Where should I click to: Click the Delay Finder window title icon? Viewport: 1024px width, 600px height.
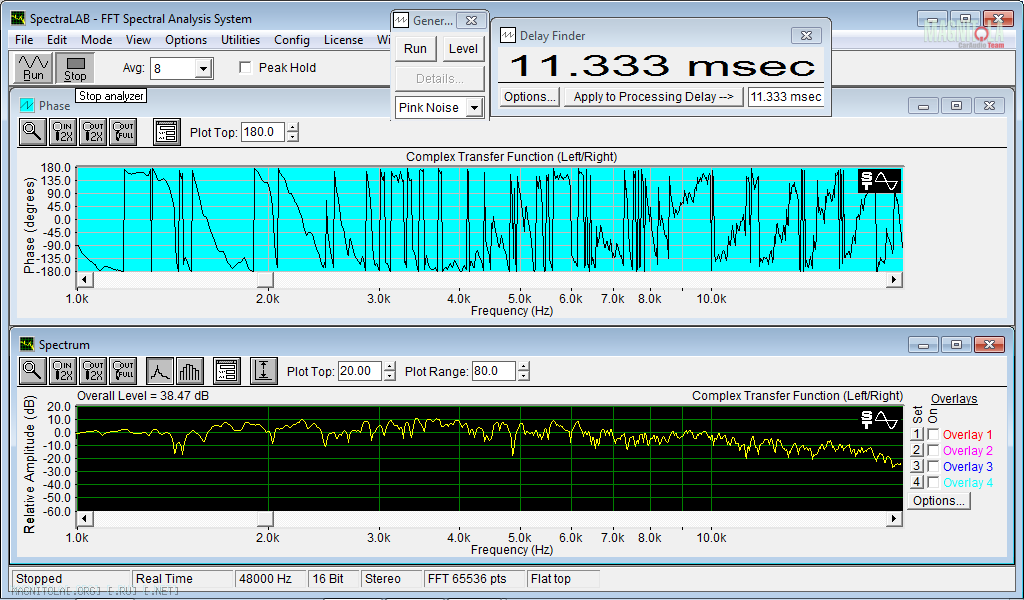pos(508,35)
